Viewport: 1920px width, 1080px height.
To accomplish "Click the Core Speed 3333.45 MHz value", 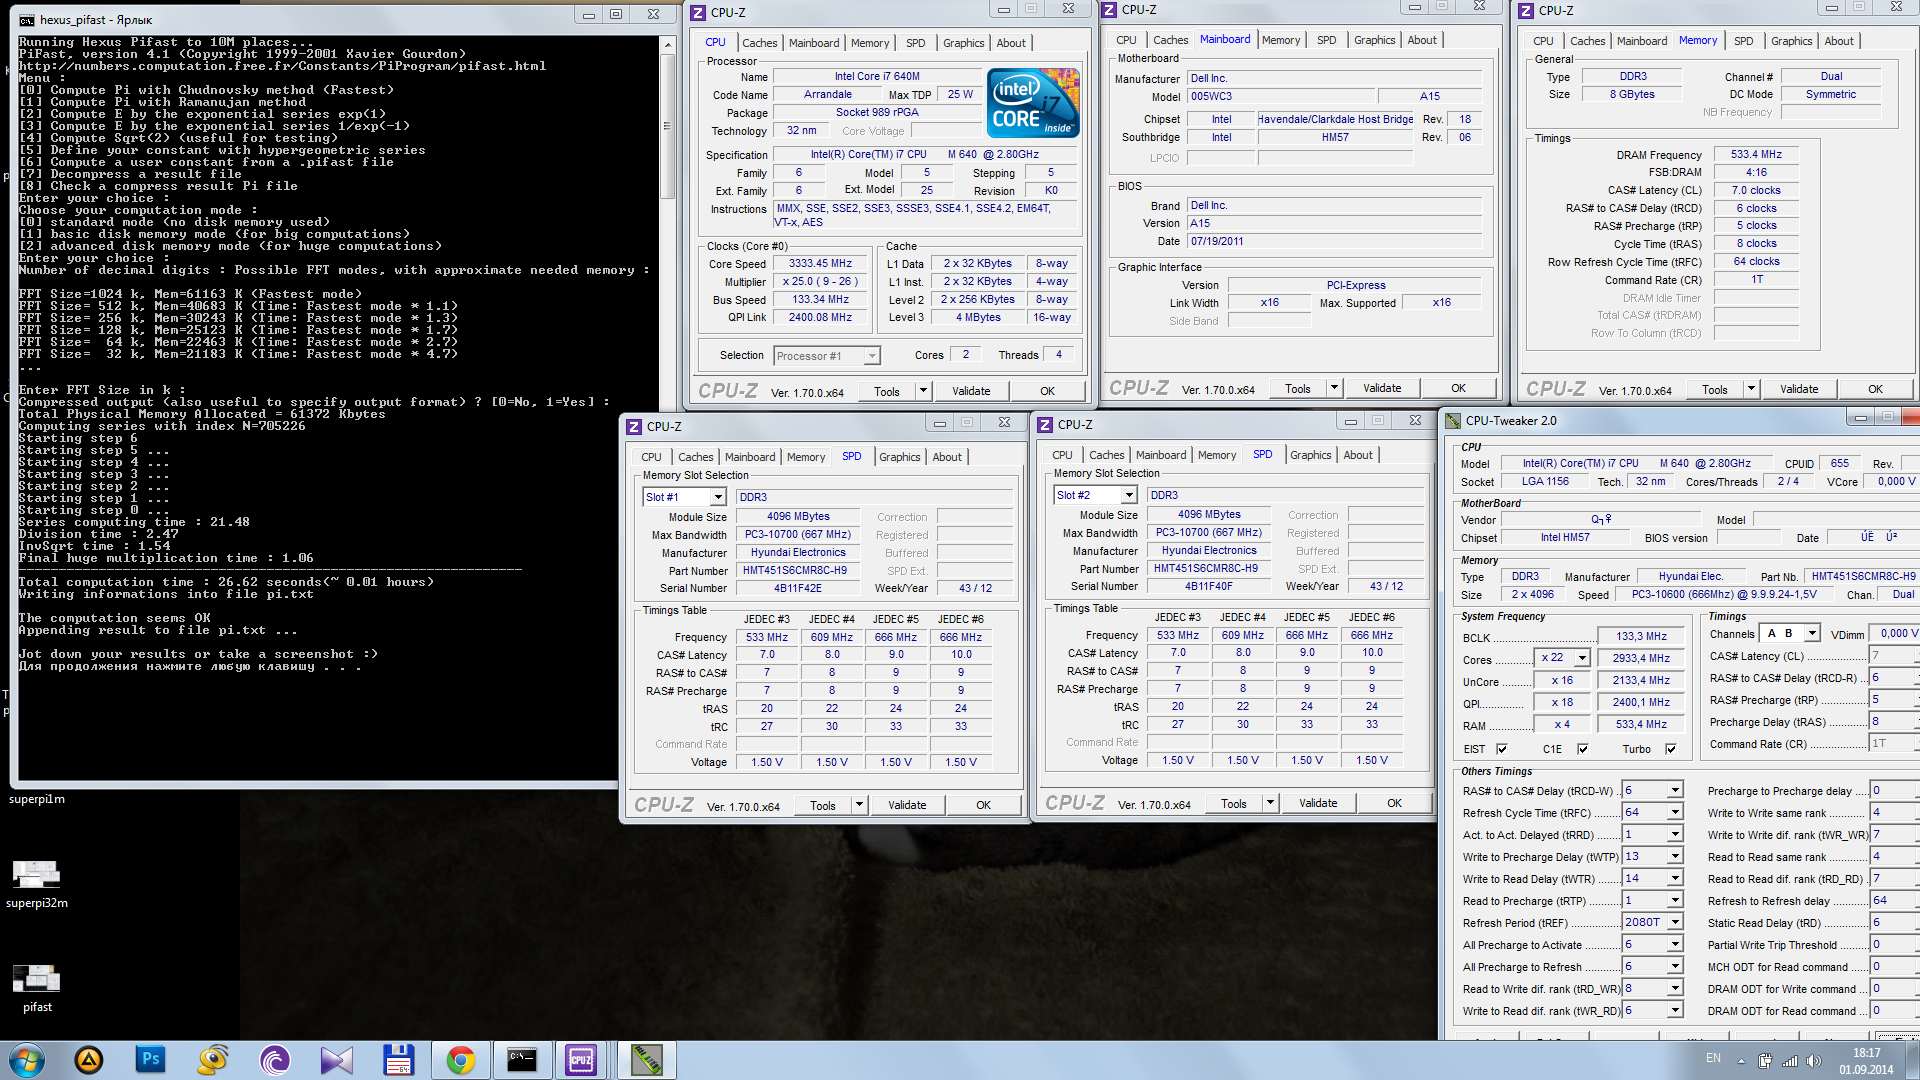I will click(820, 264).
